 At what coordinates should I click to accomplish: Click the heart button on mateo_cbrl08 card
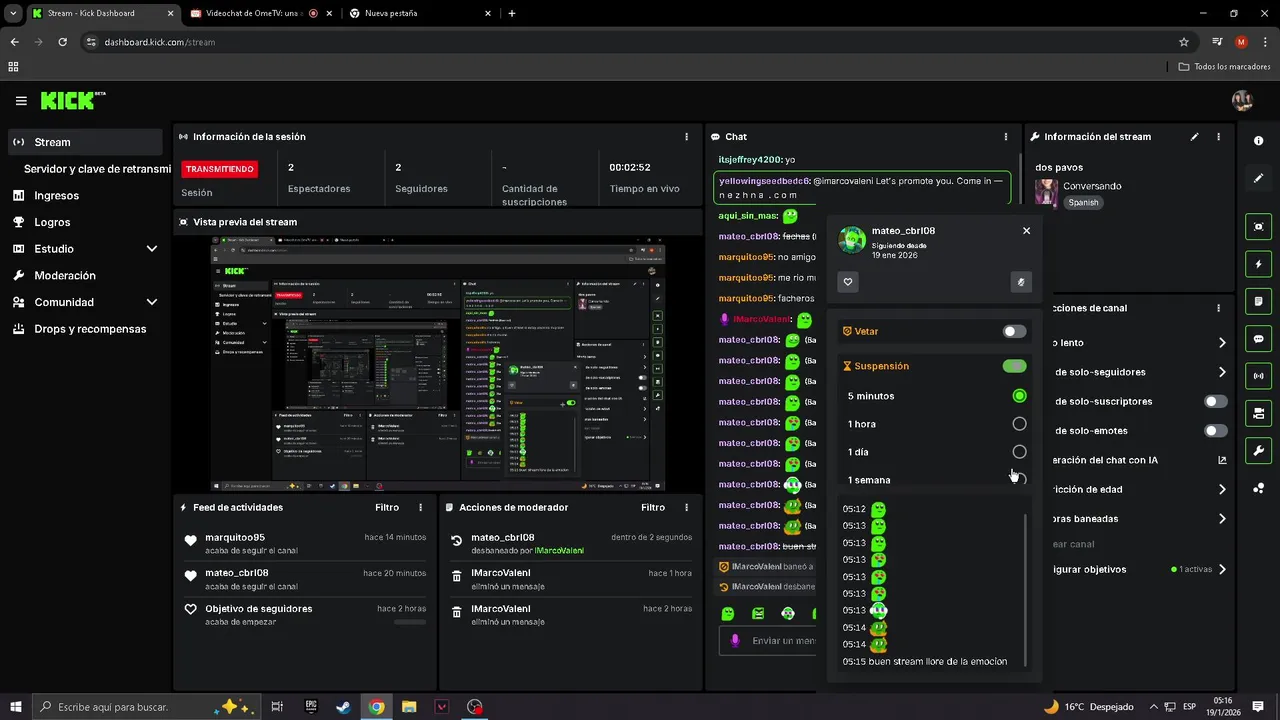[x=848, y=282]
